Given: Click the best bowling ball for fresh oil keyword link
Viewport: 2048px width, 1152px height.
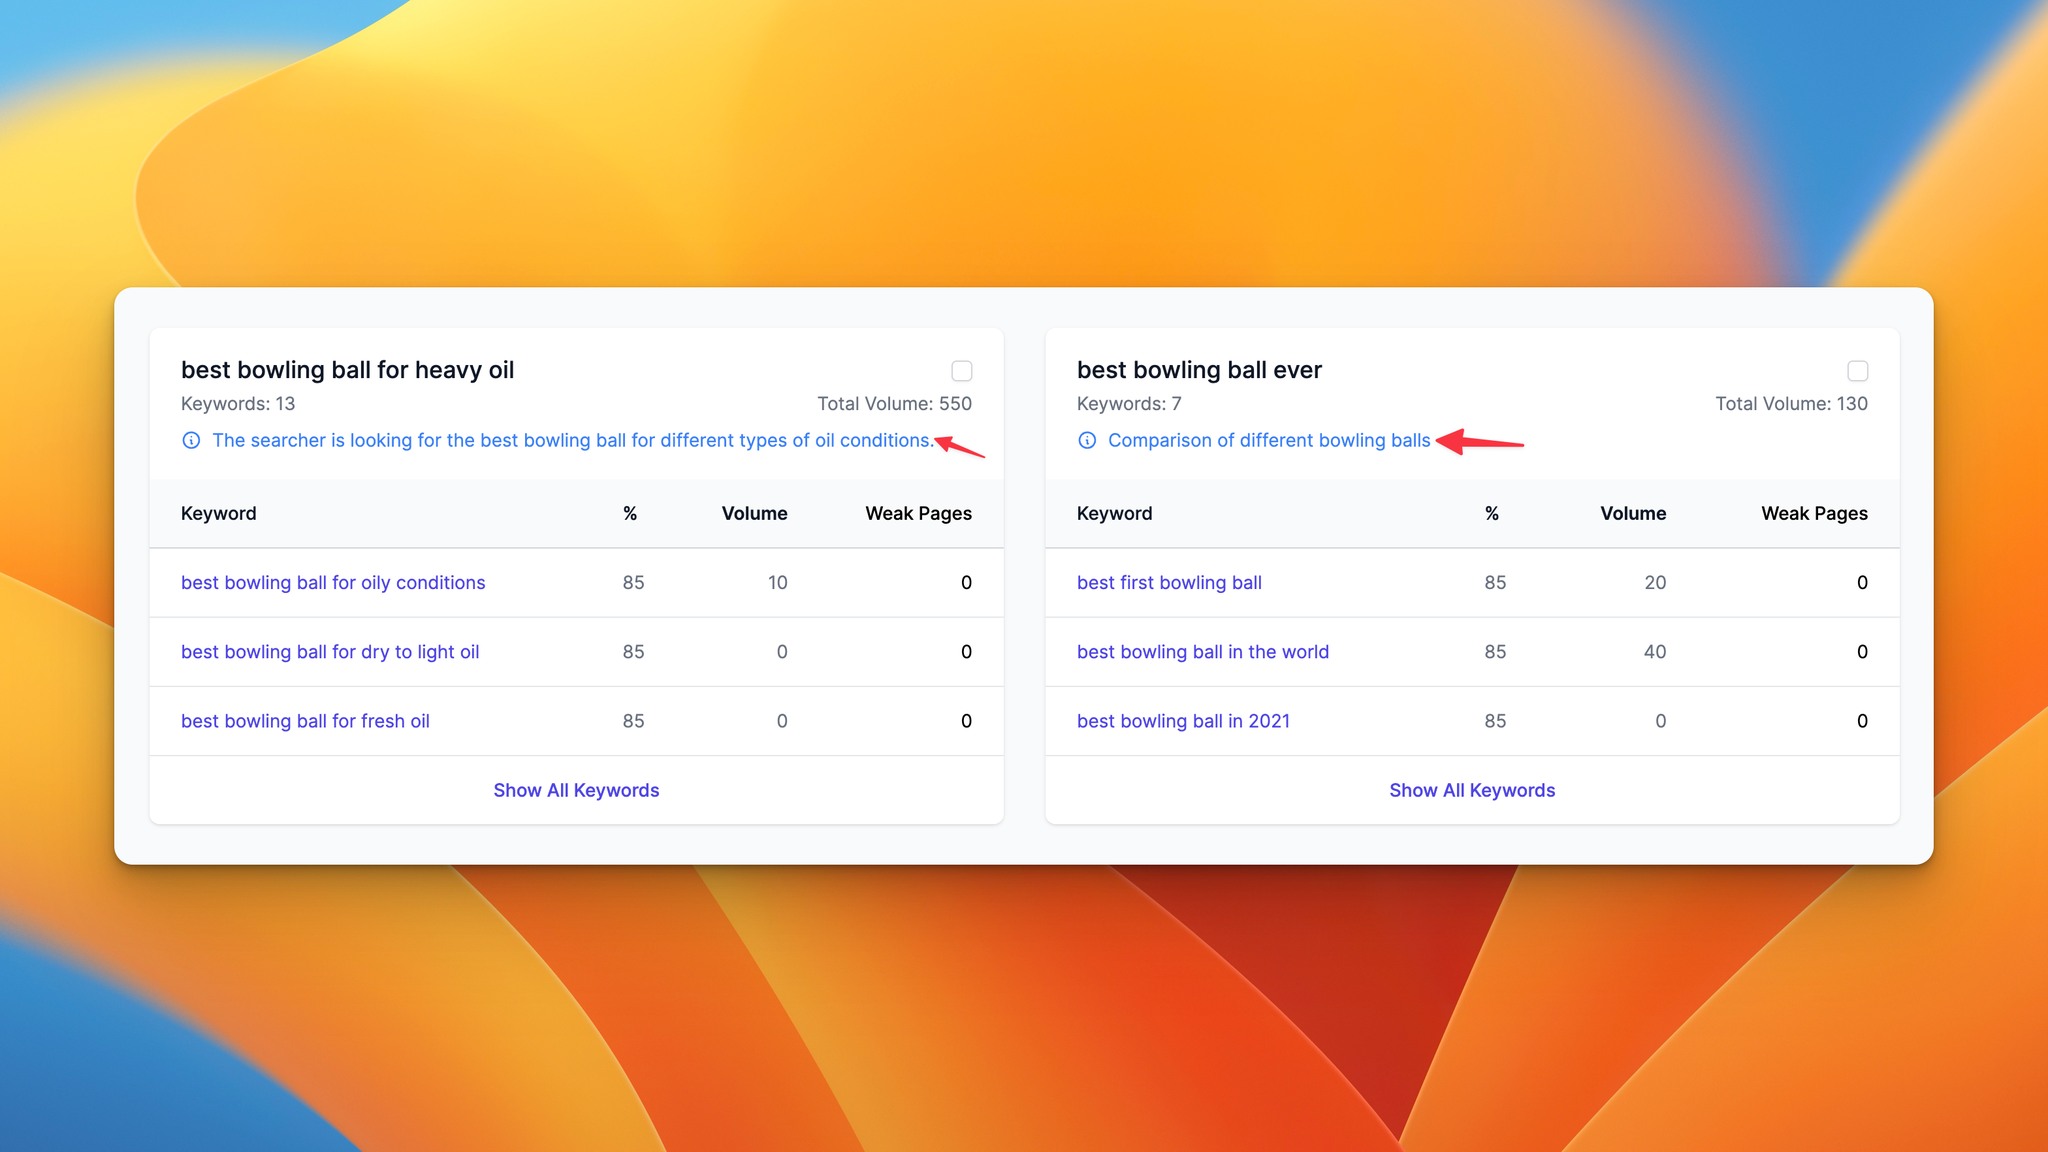Looking at the screenshot, I should point(305,720).
